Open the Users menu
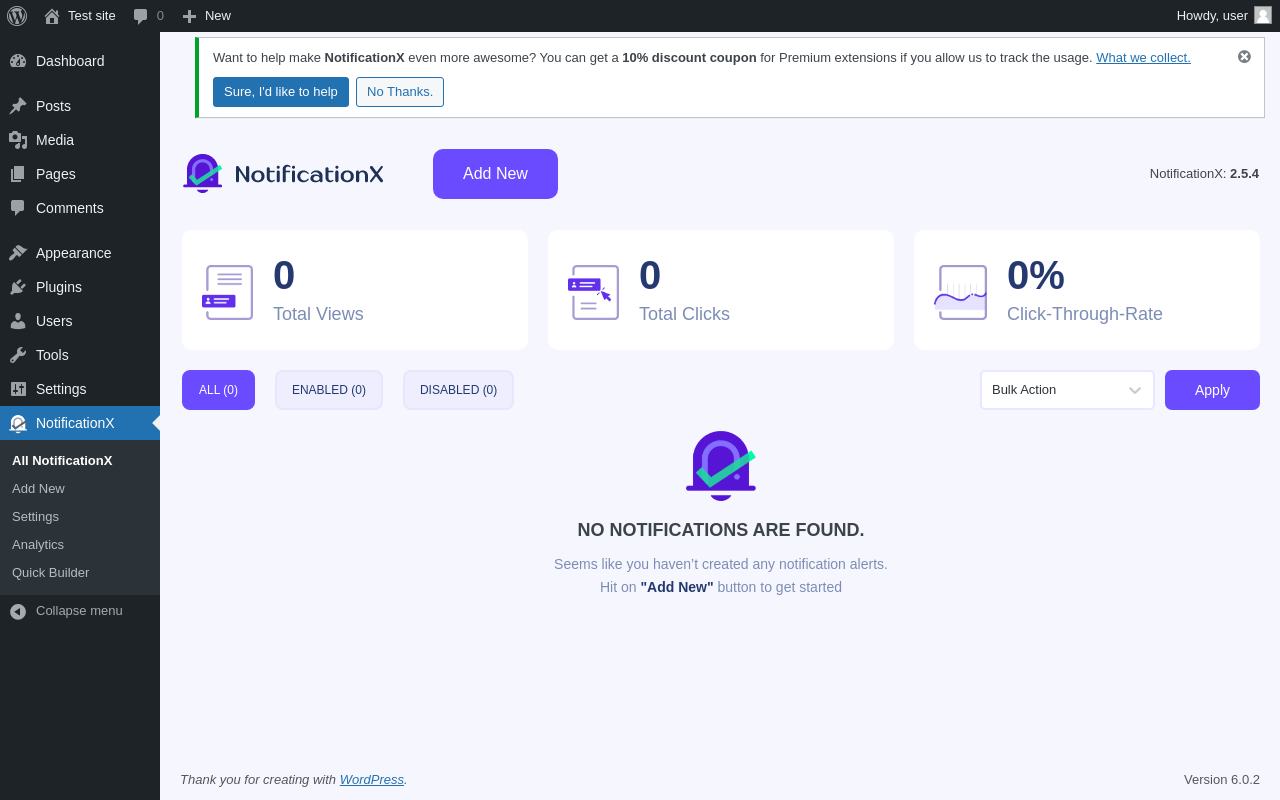The height and width of the screenshot is (800, 1280). [x=80, y=321]
